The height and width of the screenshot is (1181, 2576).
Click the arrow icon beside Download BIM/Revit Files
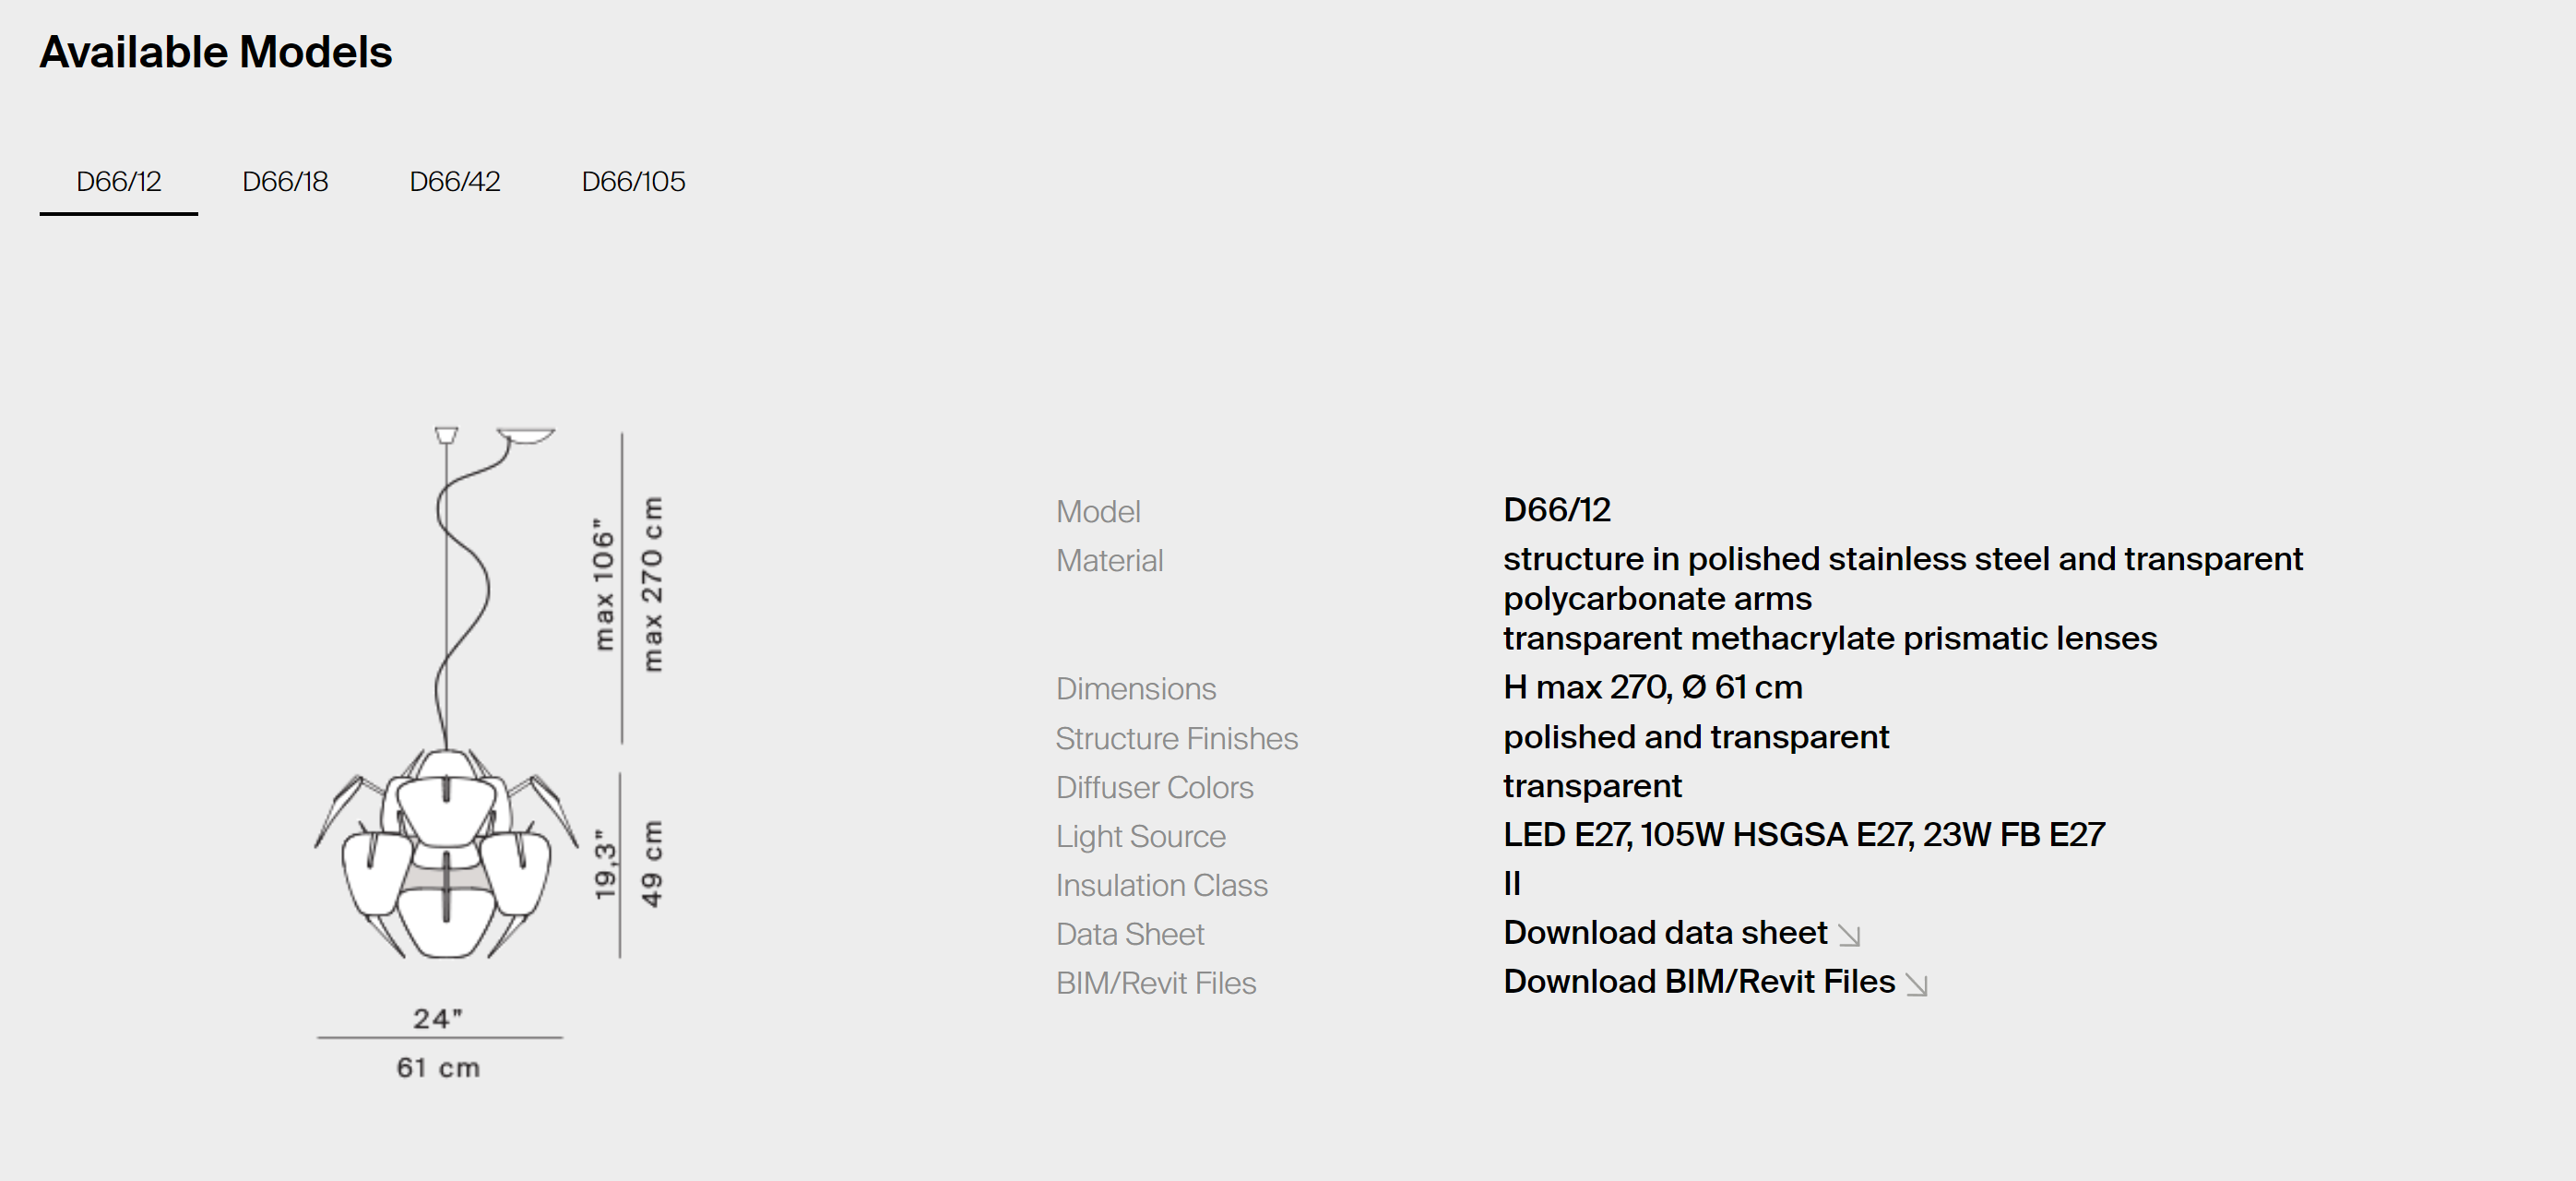(1916, 985)
